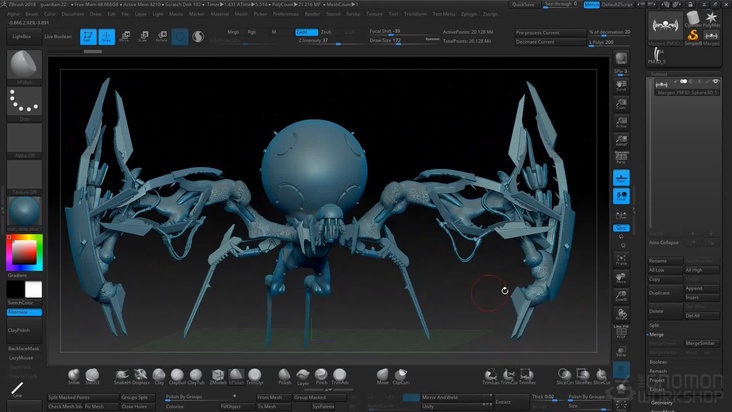Activate the Edit mode button
The width and height of the screenshot is (732, 412).
click(88, 36)
